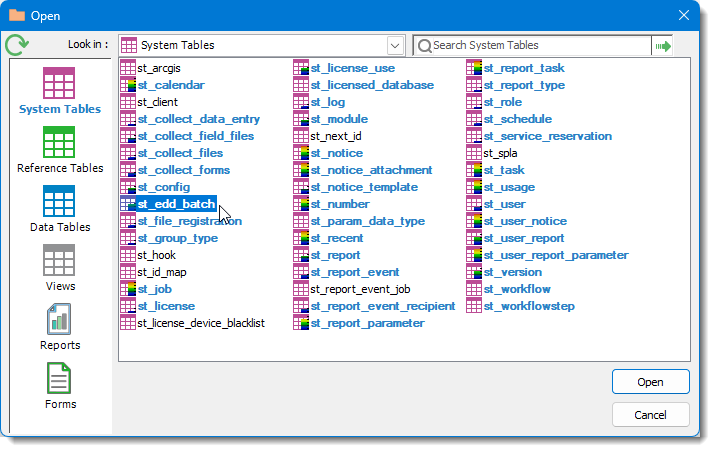The width and height of the screenshot is (715, 452).
Task: Click the Open button
Action: [x=650, y=382]
